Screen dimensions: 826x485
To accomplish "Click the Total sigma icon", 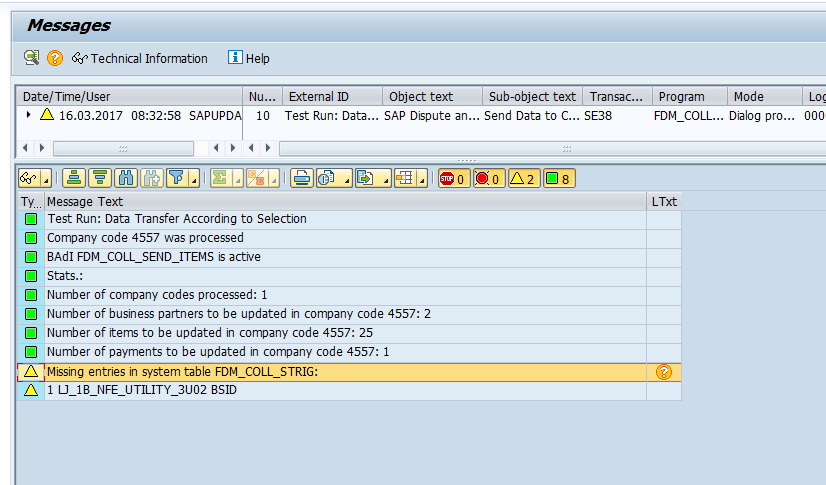I will click(x=220, y=179).
